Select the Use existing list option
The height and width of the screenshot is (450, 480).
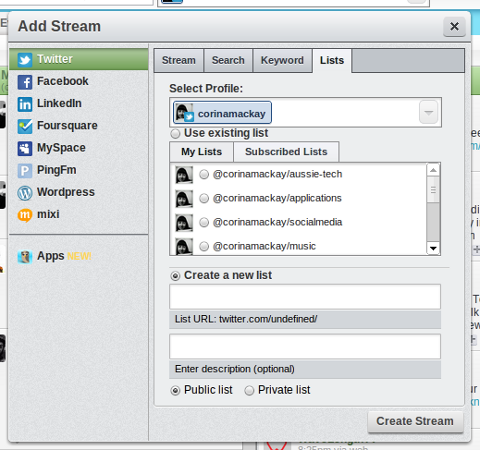point(175,134)
